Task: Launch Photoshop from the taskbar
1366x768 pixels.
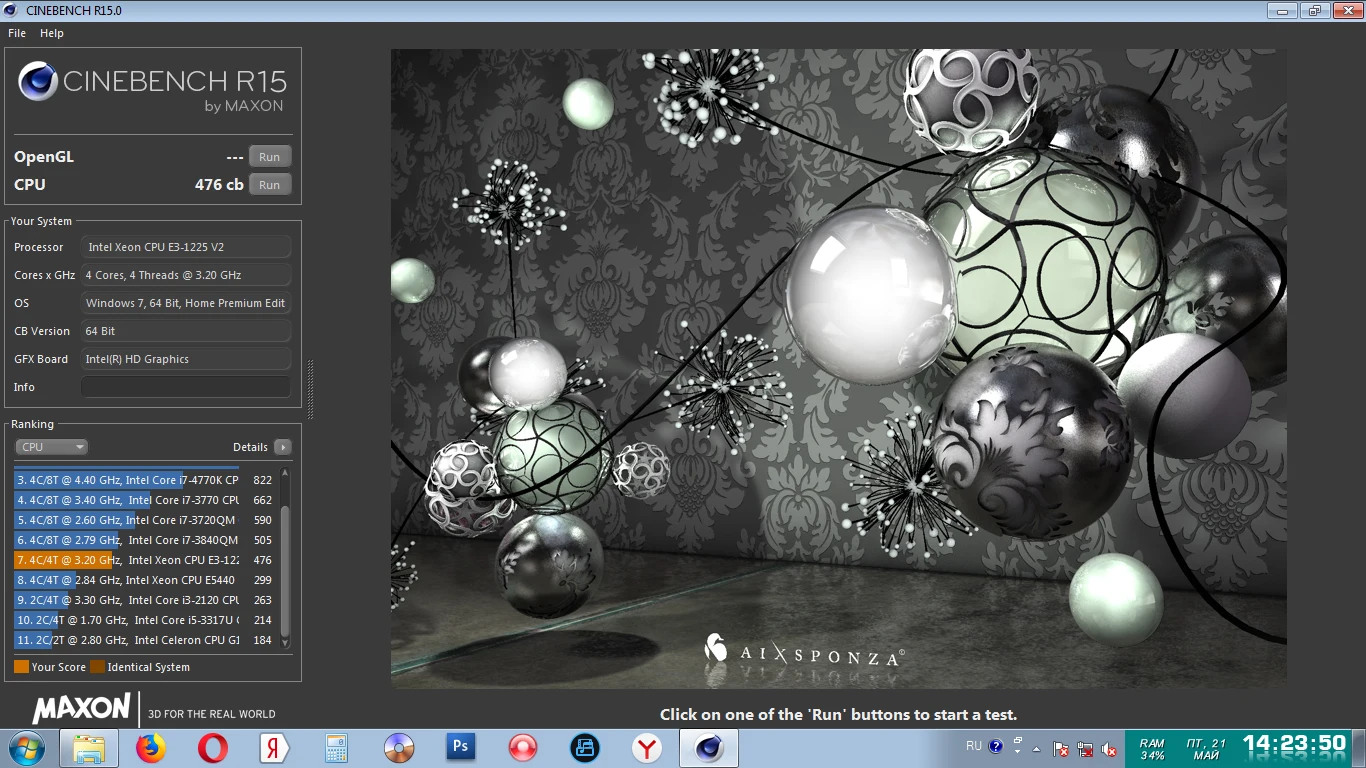Action: [x=461, y=746]
